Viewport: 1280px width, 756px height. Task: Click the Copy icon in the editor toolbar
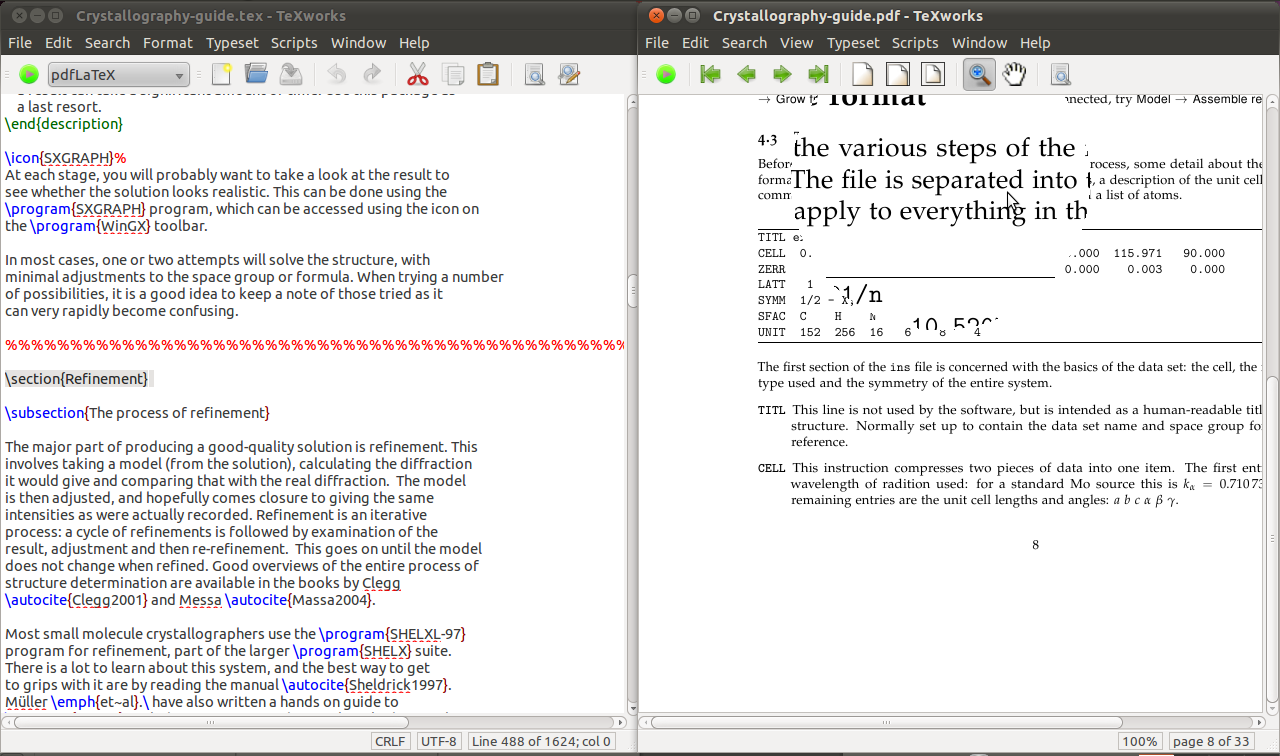453,74
